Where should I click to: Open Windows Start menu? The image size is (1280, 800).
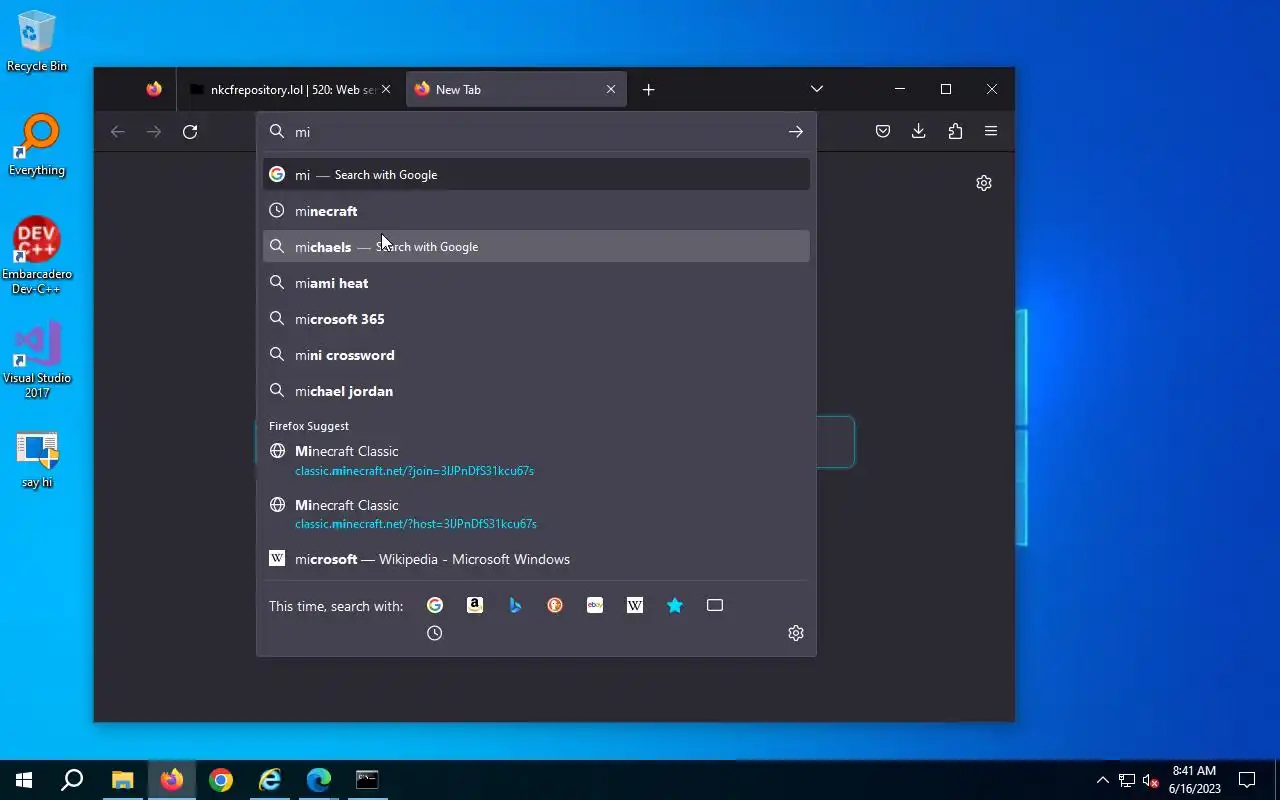24,780
